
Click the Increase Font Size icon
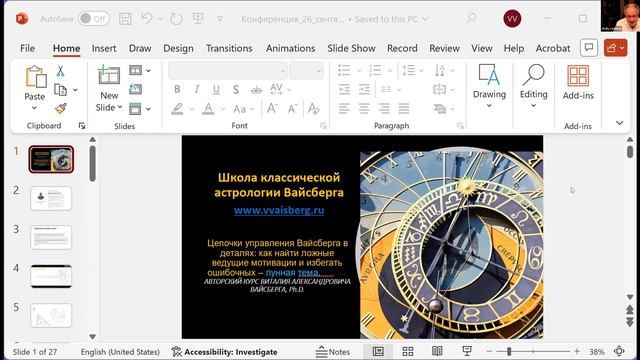click(272, 109)
